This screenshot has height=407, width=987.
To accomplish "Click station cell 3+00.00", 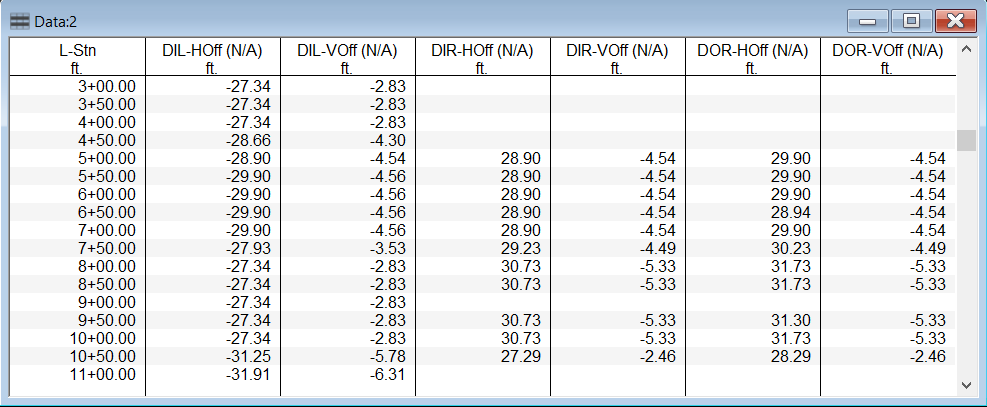I will tap(106, 86).
